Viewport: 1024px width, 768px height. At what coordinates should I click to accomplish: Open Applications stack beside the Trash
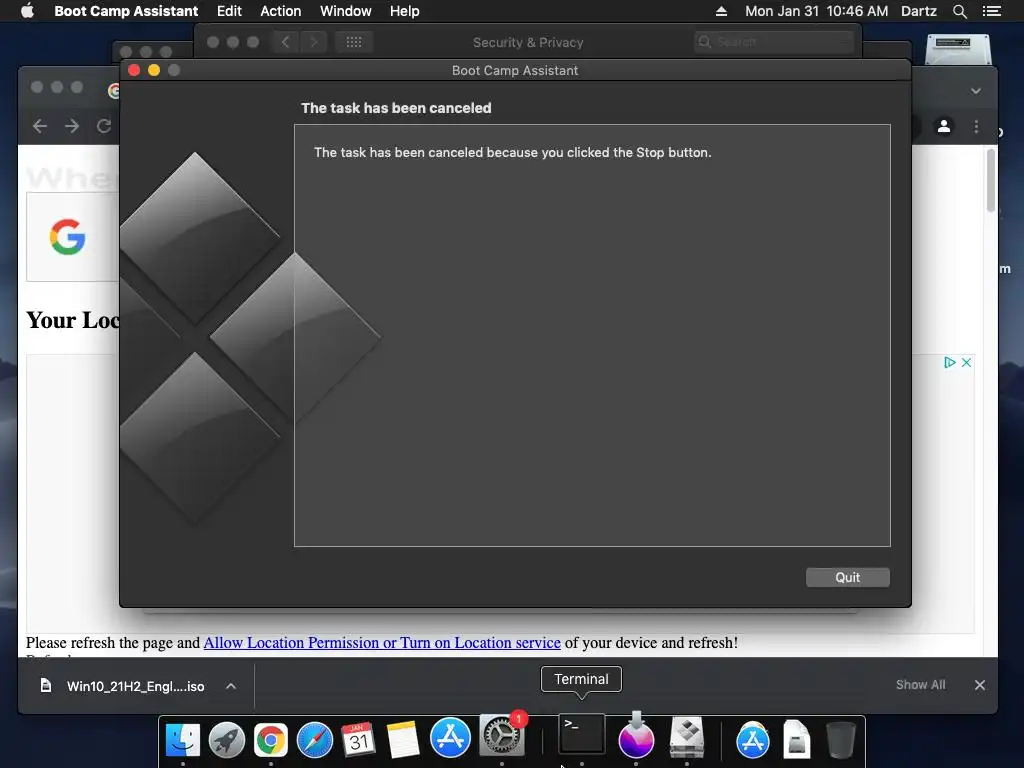click(753, 739)
